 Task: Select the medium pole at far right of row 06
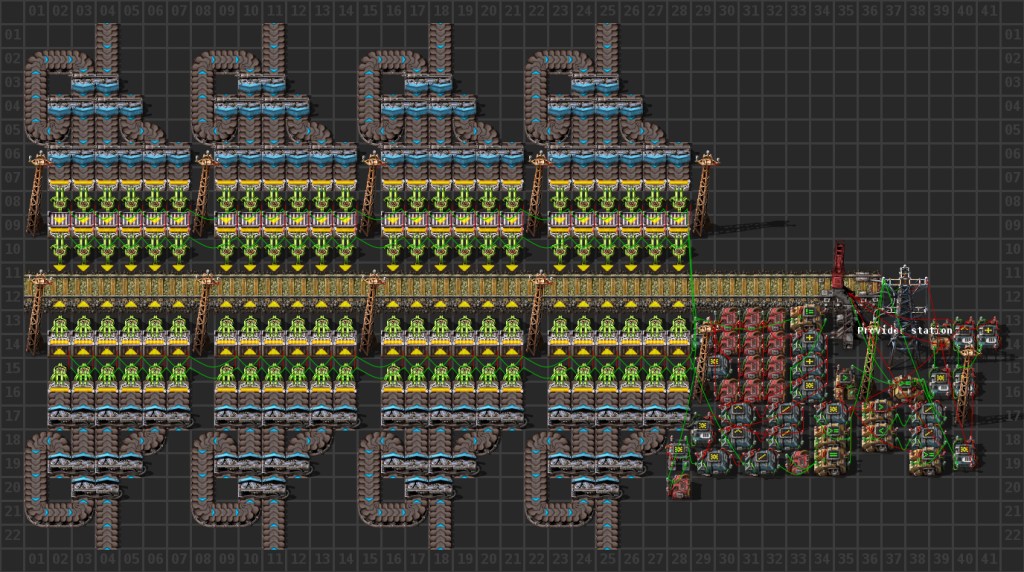[706, 195]
